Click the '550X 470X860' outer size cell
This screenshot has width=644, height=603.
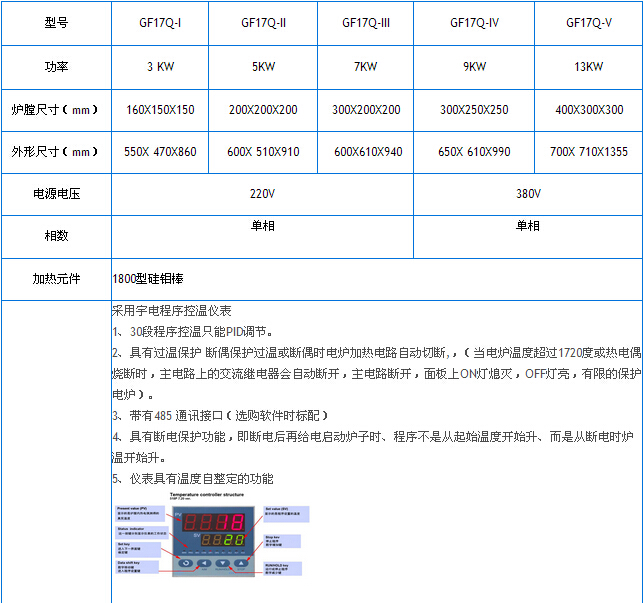(160, 152)
